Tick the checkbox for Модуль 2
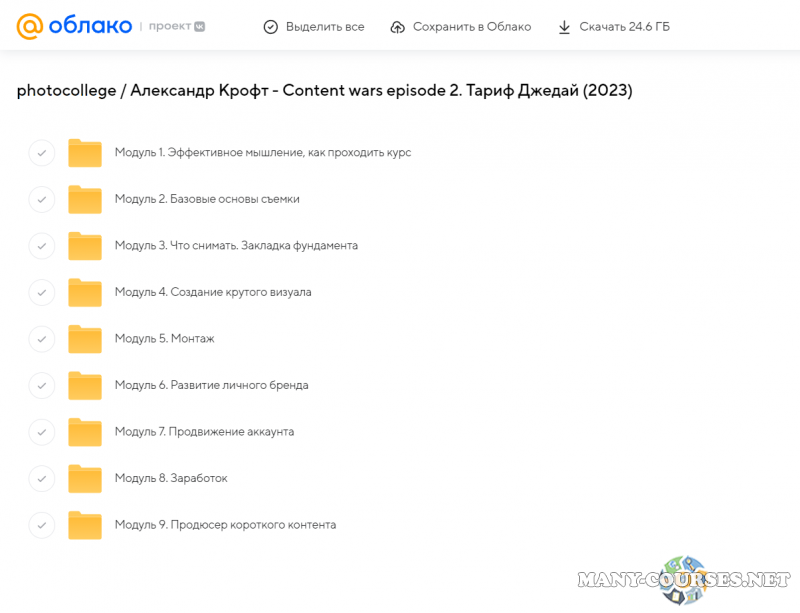 pos(41,199)
